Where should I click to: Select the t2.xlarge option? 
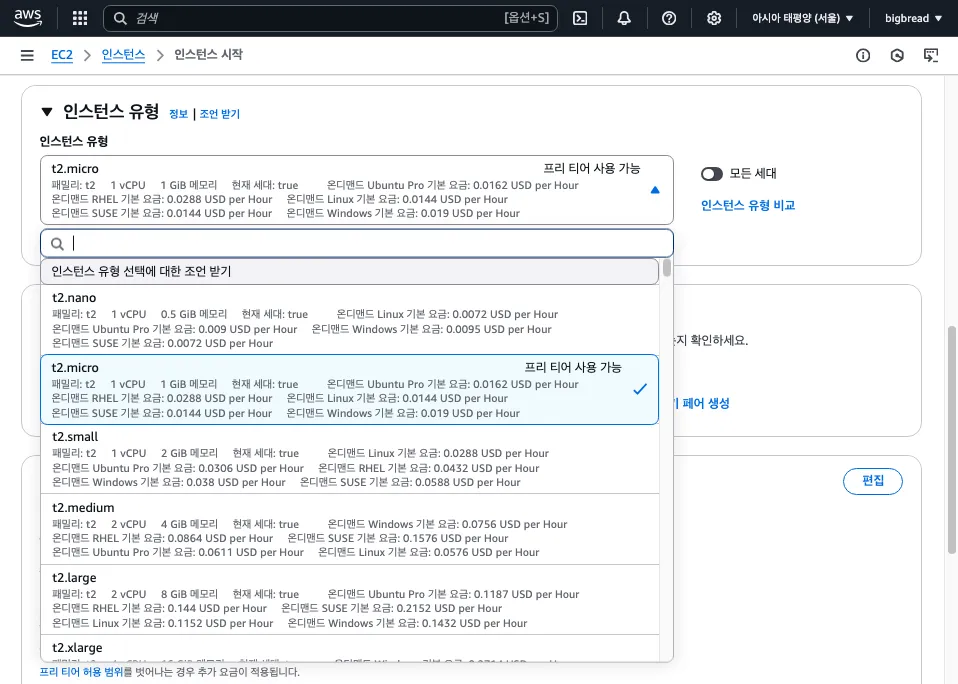click(x=349, y=649)
